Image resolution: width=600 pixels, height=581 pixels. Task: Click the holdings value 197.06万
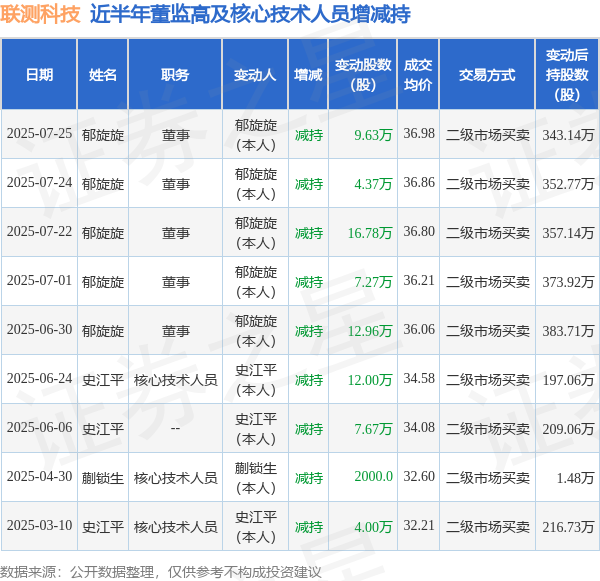click(x=568, y=380)
